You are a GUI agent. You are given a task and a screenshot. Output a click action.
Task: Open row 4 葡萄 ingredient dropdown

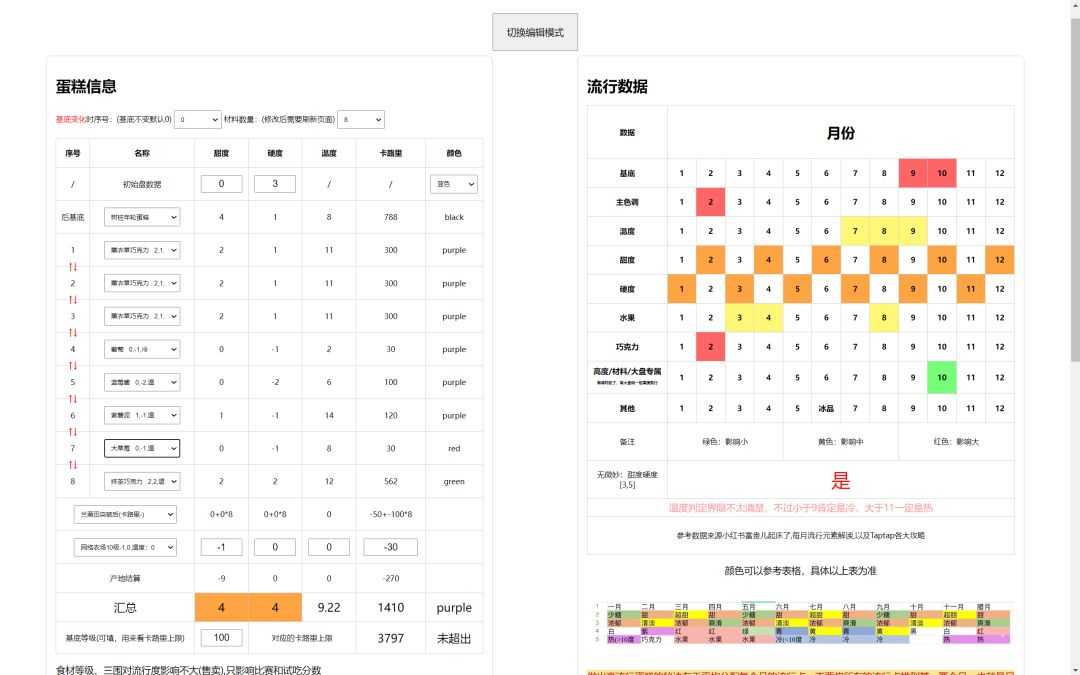pos(142,349)
